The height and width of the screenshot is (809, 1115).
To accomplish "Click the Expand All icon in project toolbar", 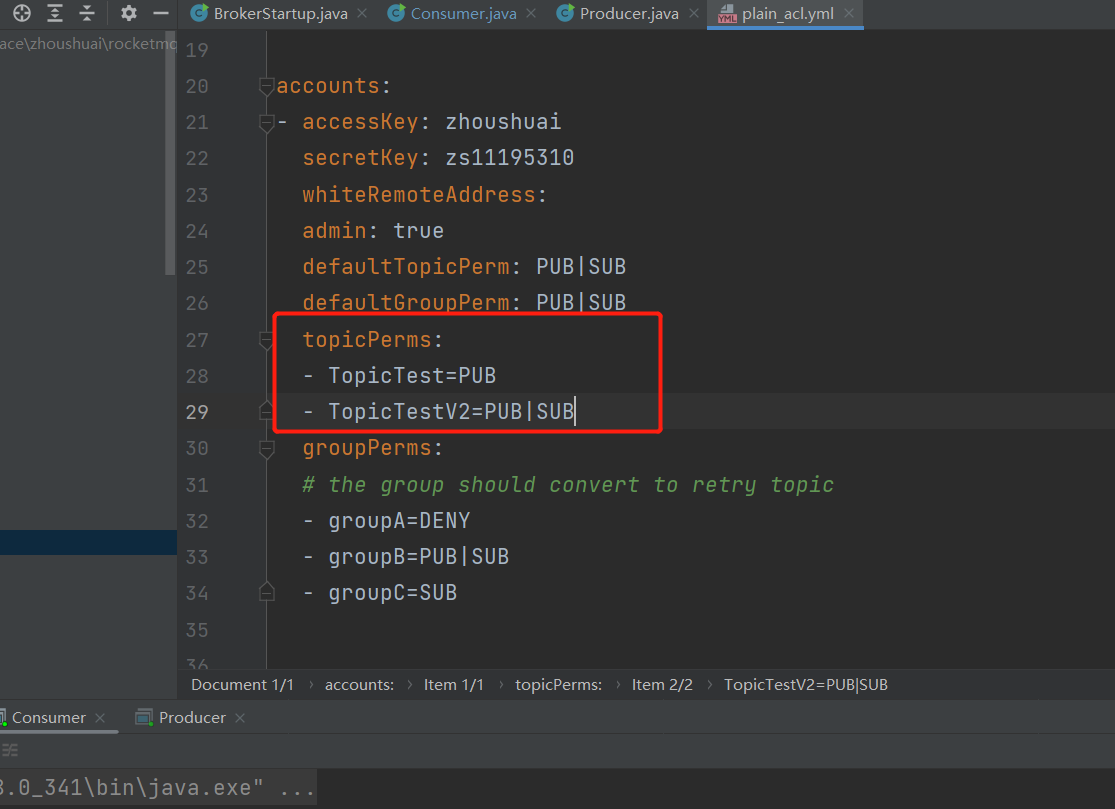I will 55,13.
